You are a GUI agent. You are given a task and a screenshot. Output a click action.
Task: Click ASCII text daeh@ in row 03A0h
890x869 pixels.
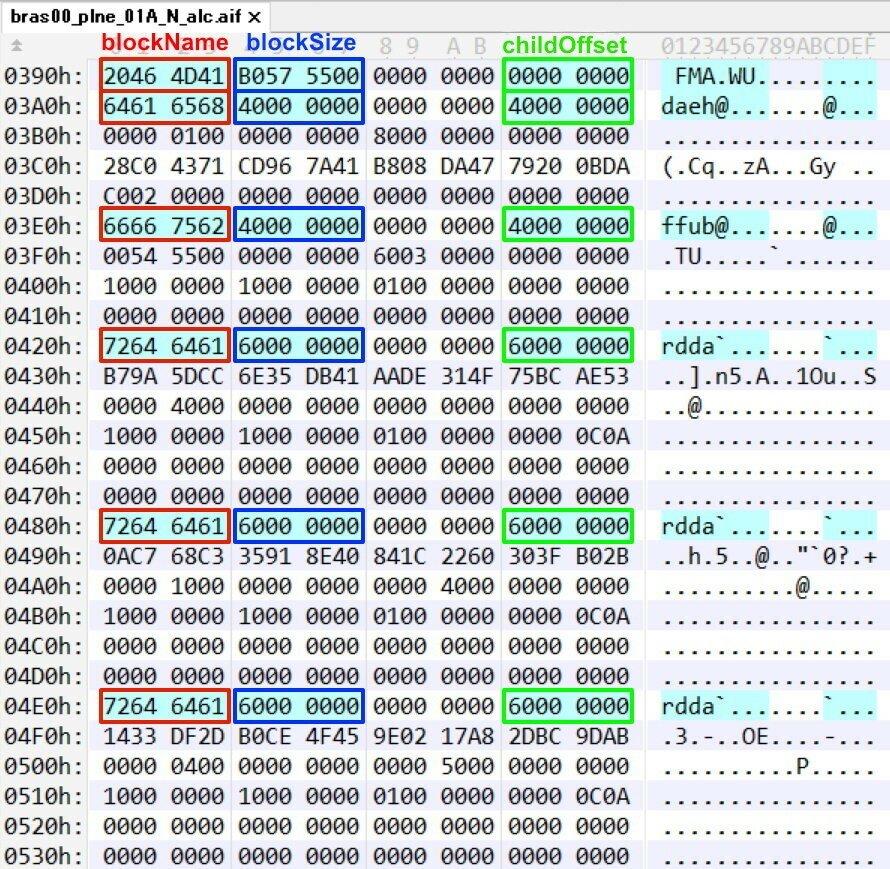coord(695,106)
